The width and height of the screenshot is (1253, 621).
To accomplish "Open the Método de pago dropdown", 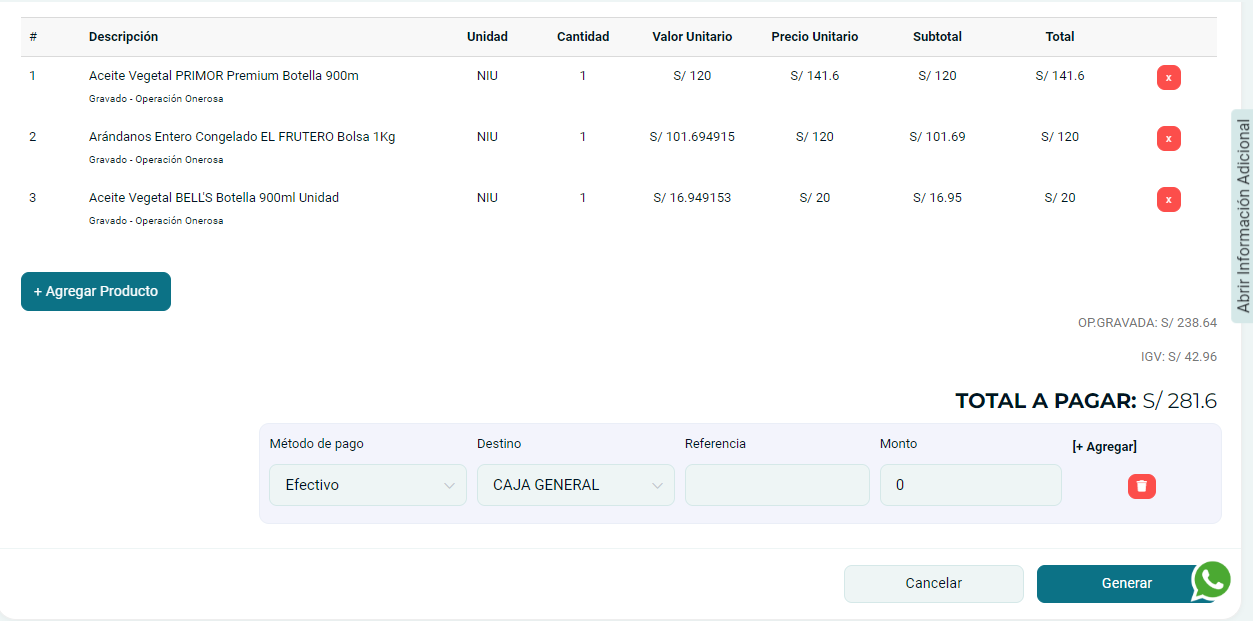I will [x=367, y=485].
